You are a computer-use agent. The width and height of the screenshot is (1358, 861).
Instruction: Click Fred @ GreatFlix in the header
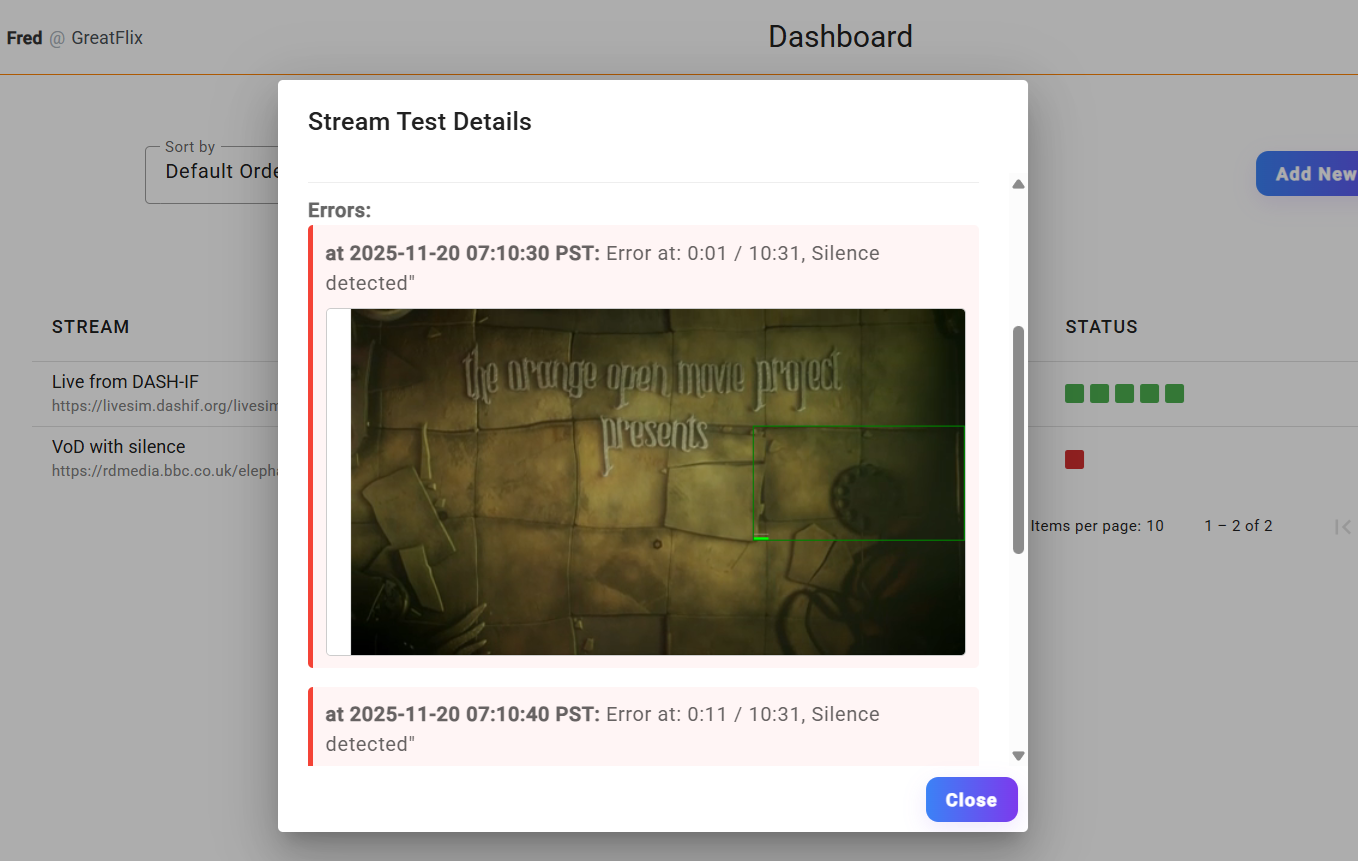(75, 38)
